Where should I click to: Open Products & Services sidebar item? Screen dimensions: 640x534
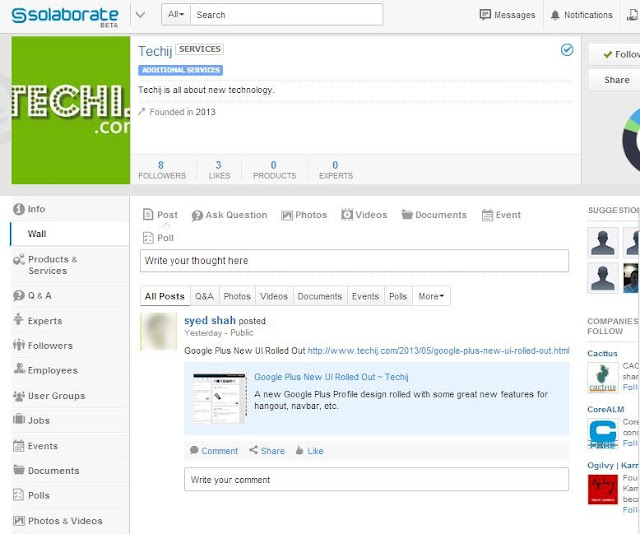70,265
